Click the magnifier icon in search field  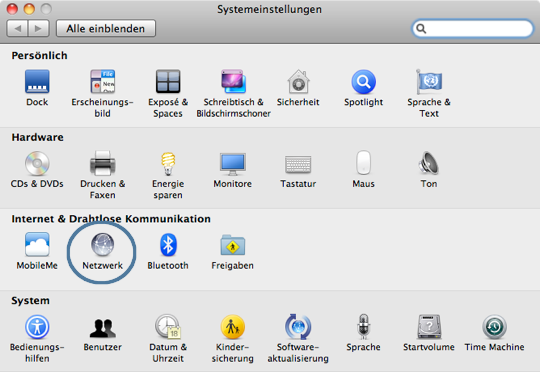coord(421,29)
